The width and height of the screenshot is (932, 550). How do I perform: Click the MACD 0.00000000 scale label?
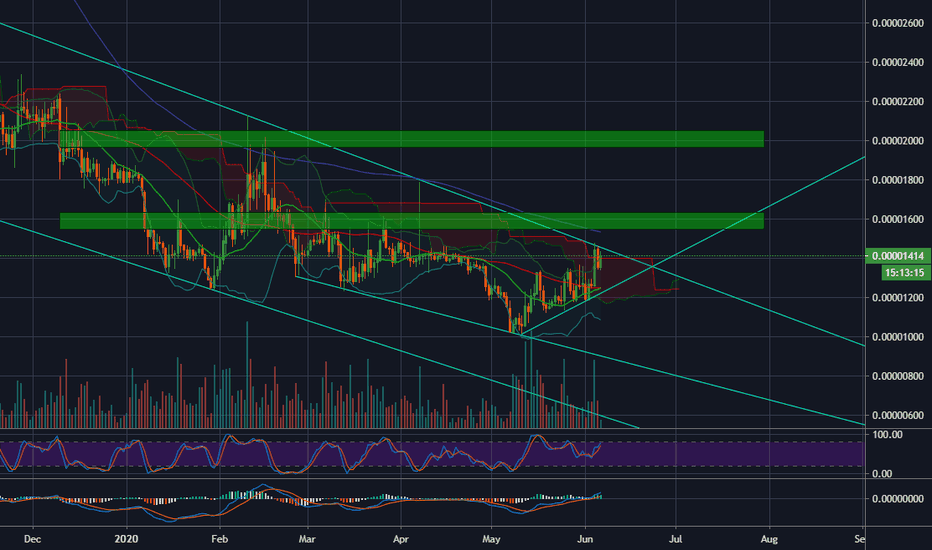coord(898,499)
